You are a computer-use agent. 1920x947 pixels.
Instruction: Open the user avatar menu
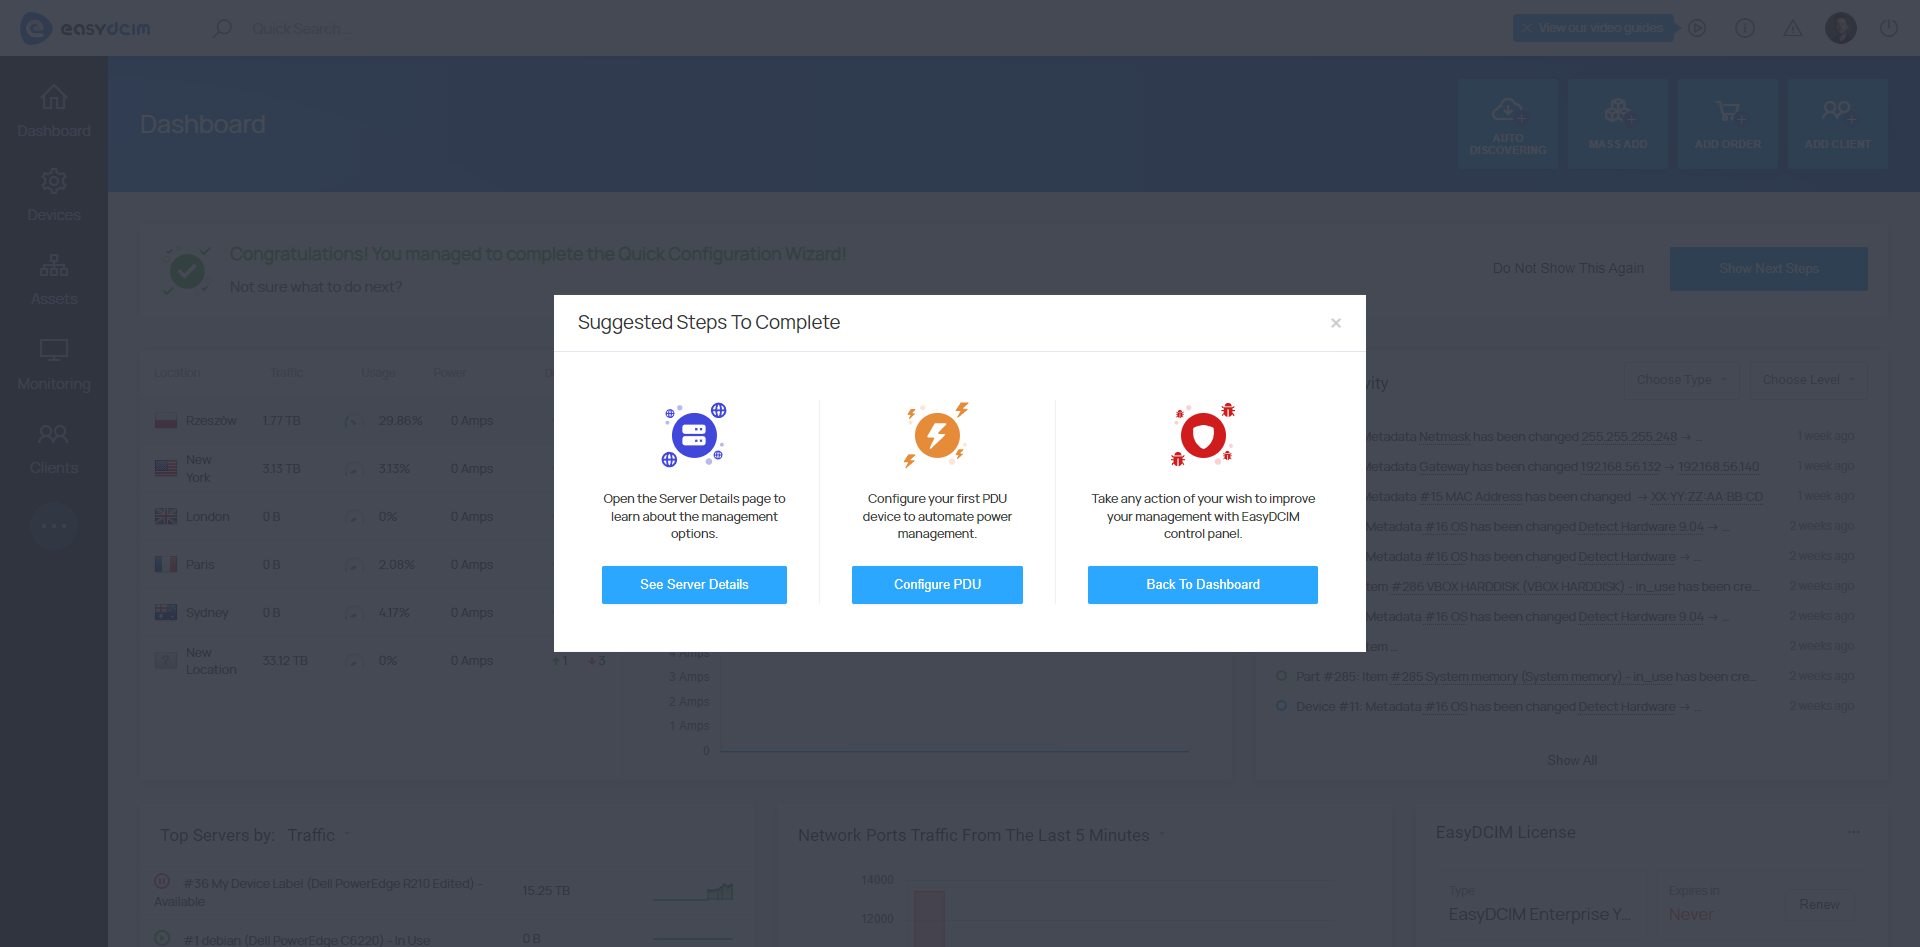[1841, 28]
